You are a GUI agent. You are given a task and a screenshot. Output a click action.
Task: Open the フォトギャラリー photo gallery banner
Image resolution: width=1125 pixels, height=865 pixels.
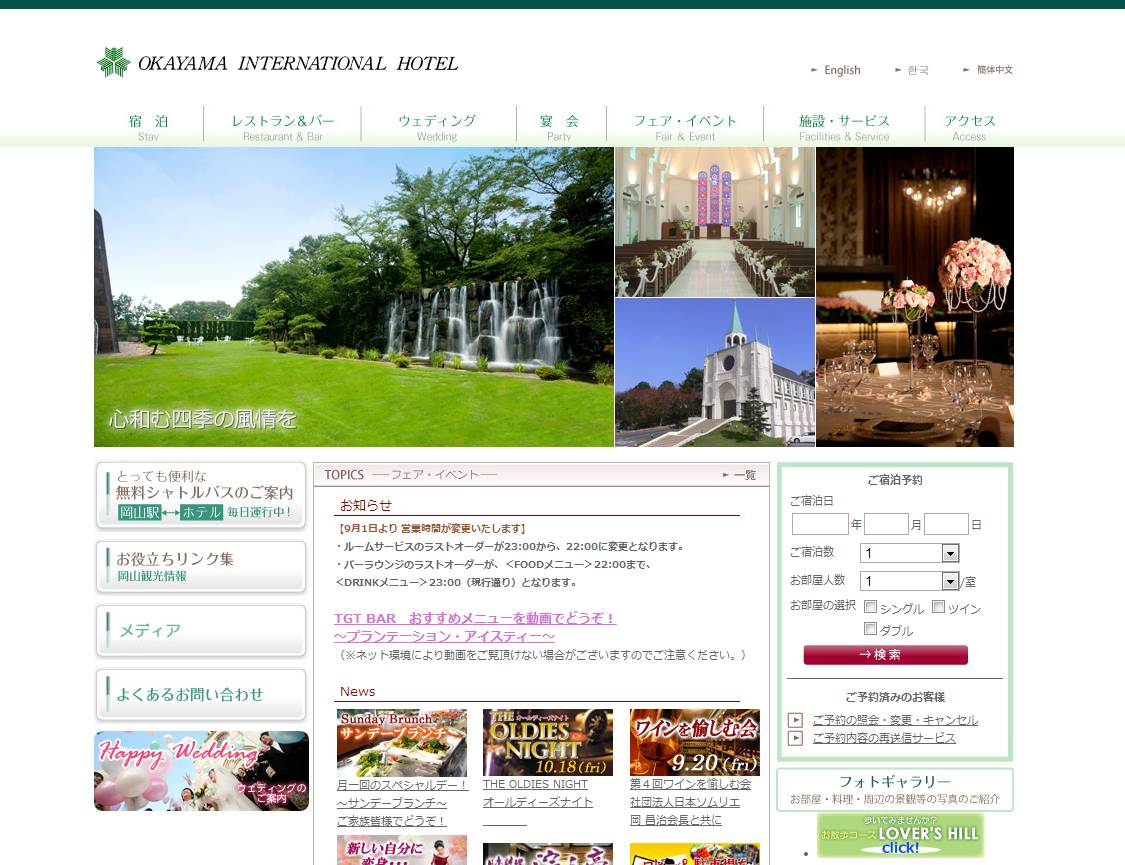coord(894,789)
